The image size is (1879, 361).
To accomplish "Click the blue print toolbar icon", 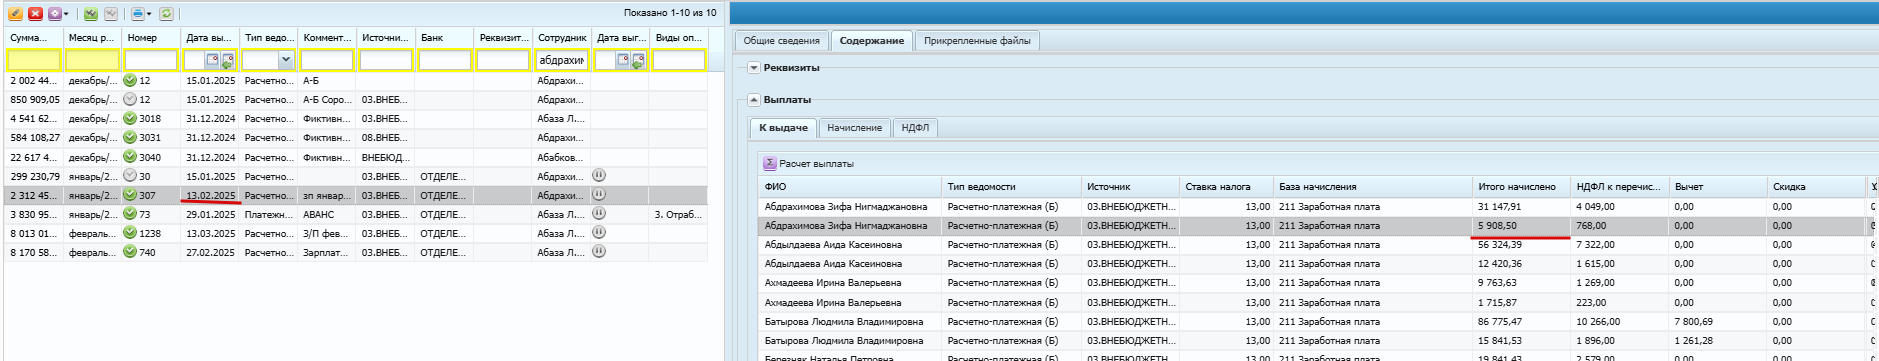I will (x=138, y=14).
